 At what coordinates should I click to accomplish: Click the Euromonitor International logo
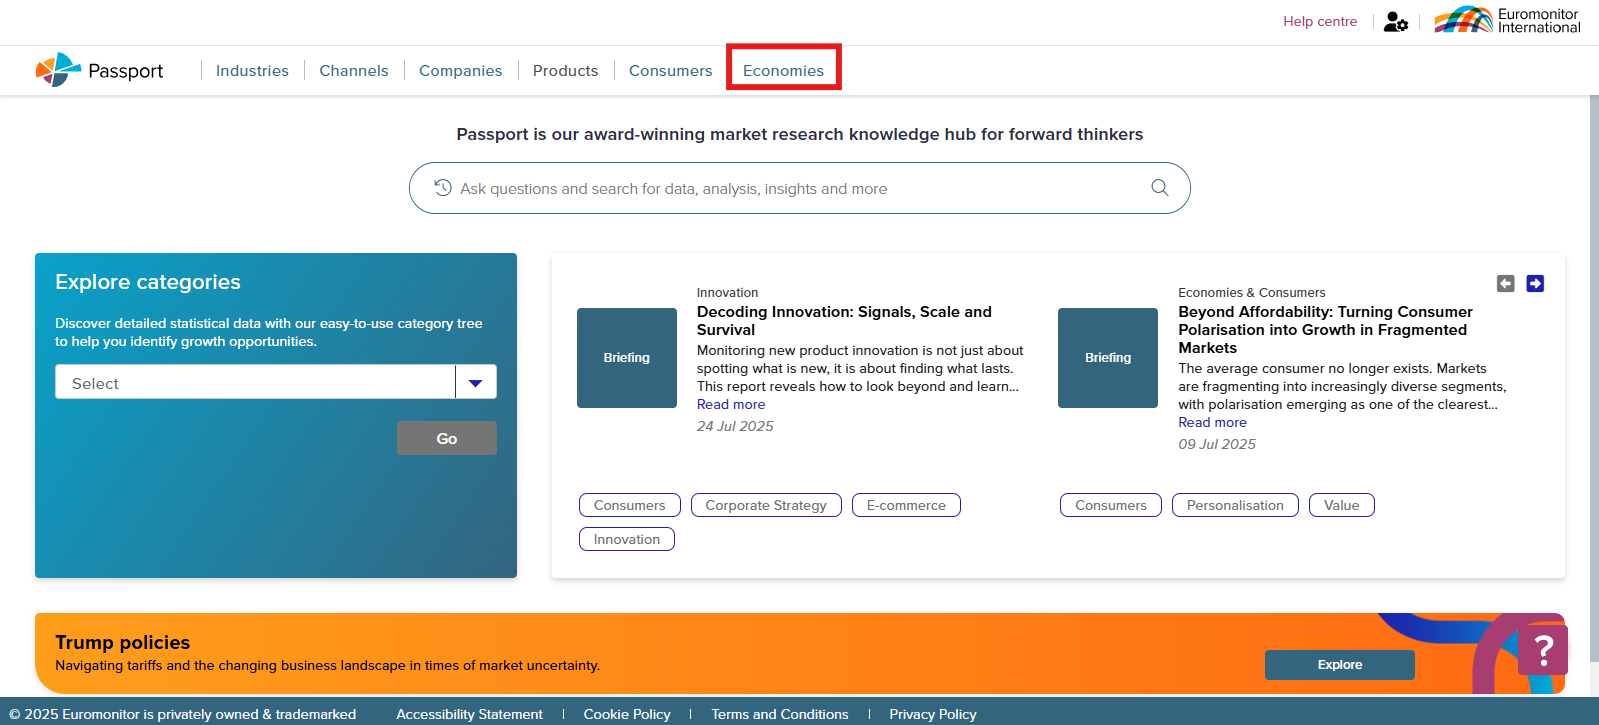click(x=1507, y=20)
